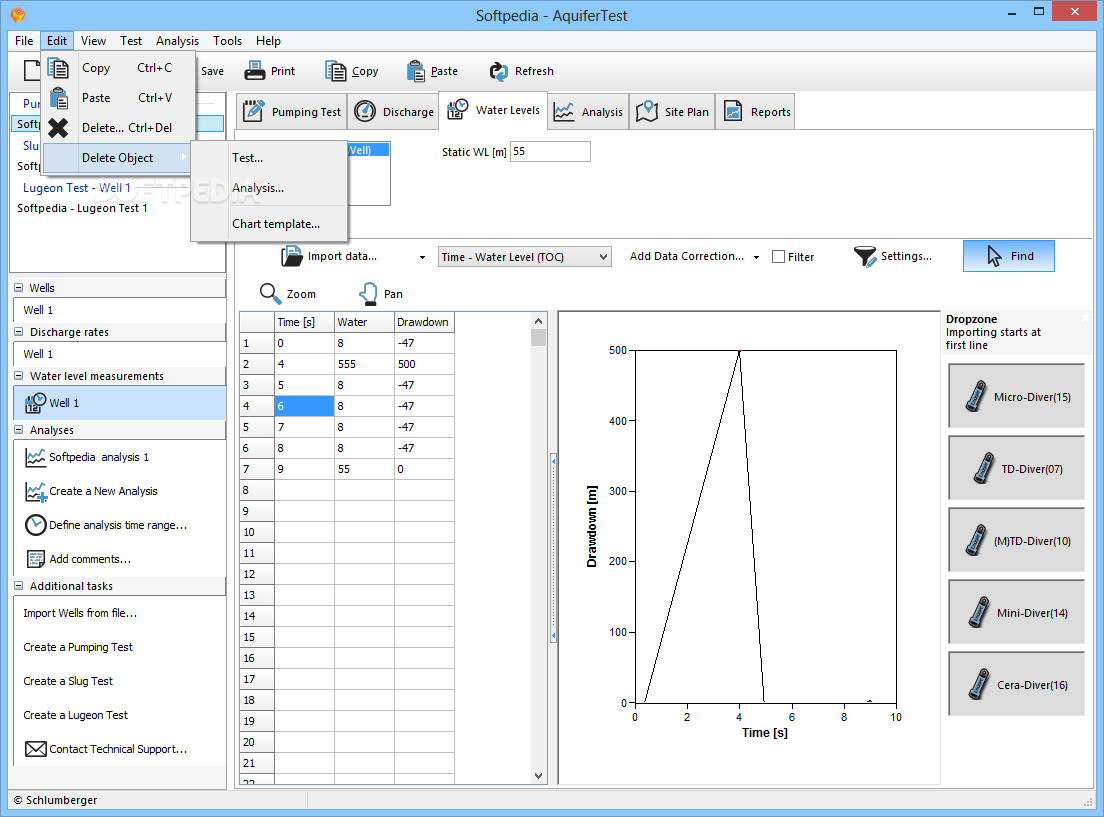
Task: Switch to the Analysis tab
Action: pos(589,112)
